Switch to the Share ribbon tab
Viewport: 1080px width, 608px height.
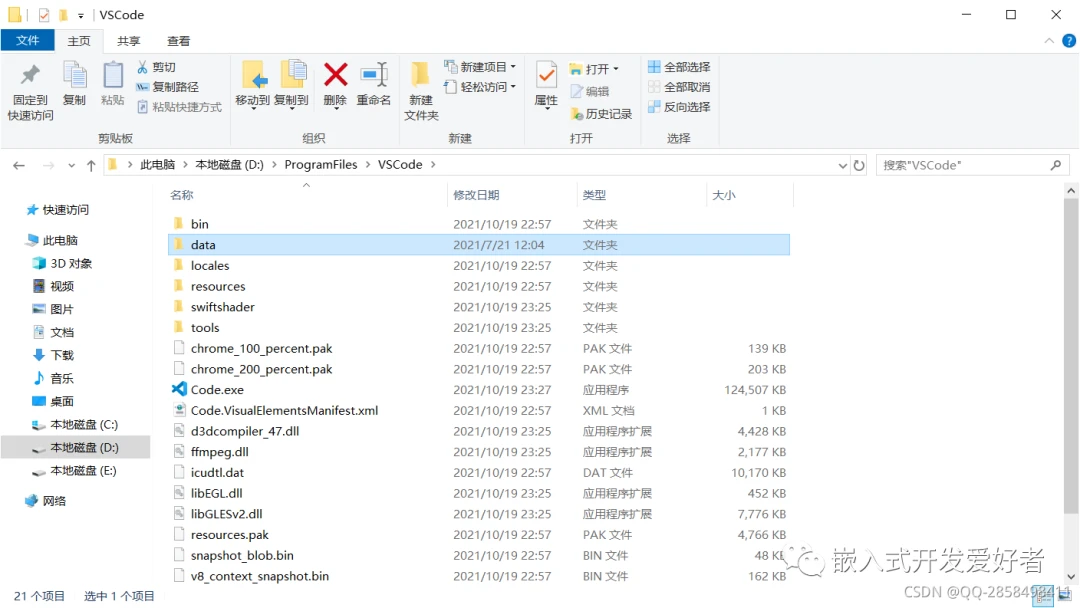coord(128,41)
